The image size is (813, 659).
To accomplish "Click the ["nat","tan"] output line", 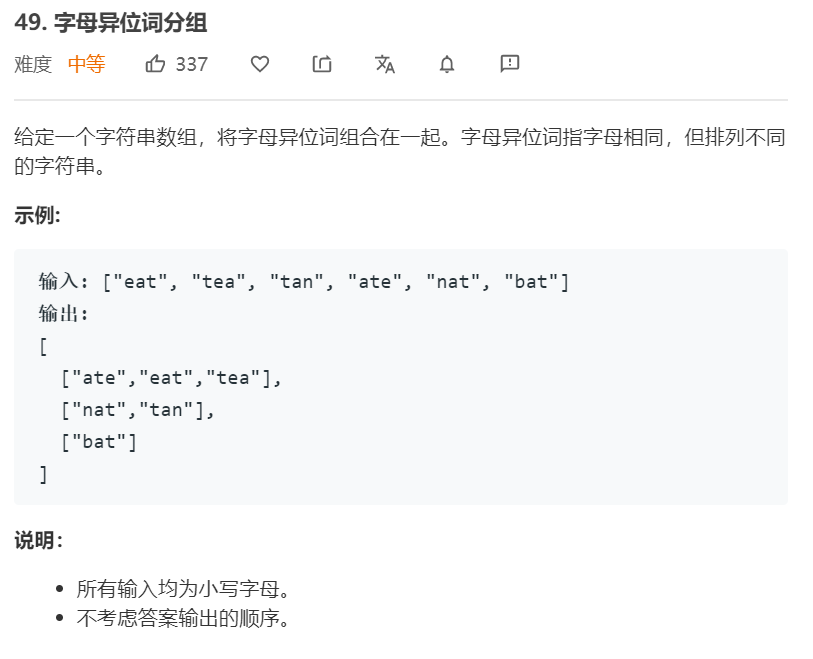I will 138,410.
